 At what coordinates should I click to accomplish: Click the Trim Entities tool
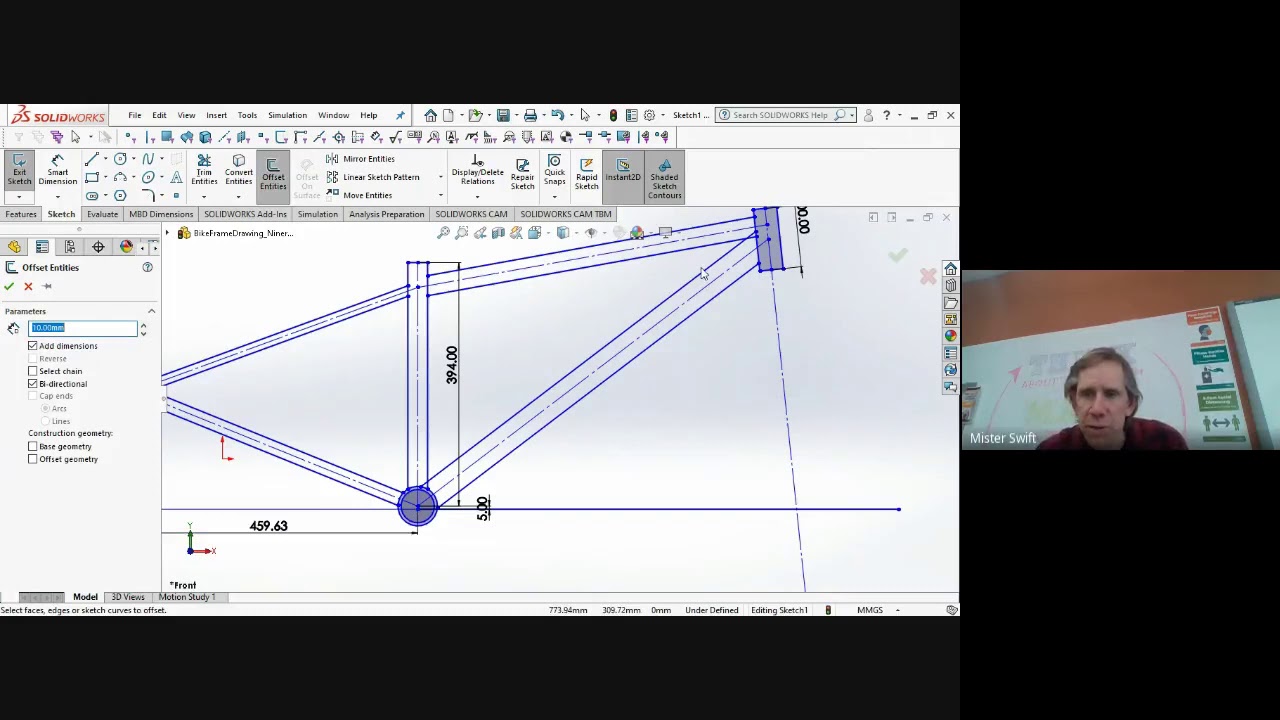[204, 170]
